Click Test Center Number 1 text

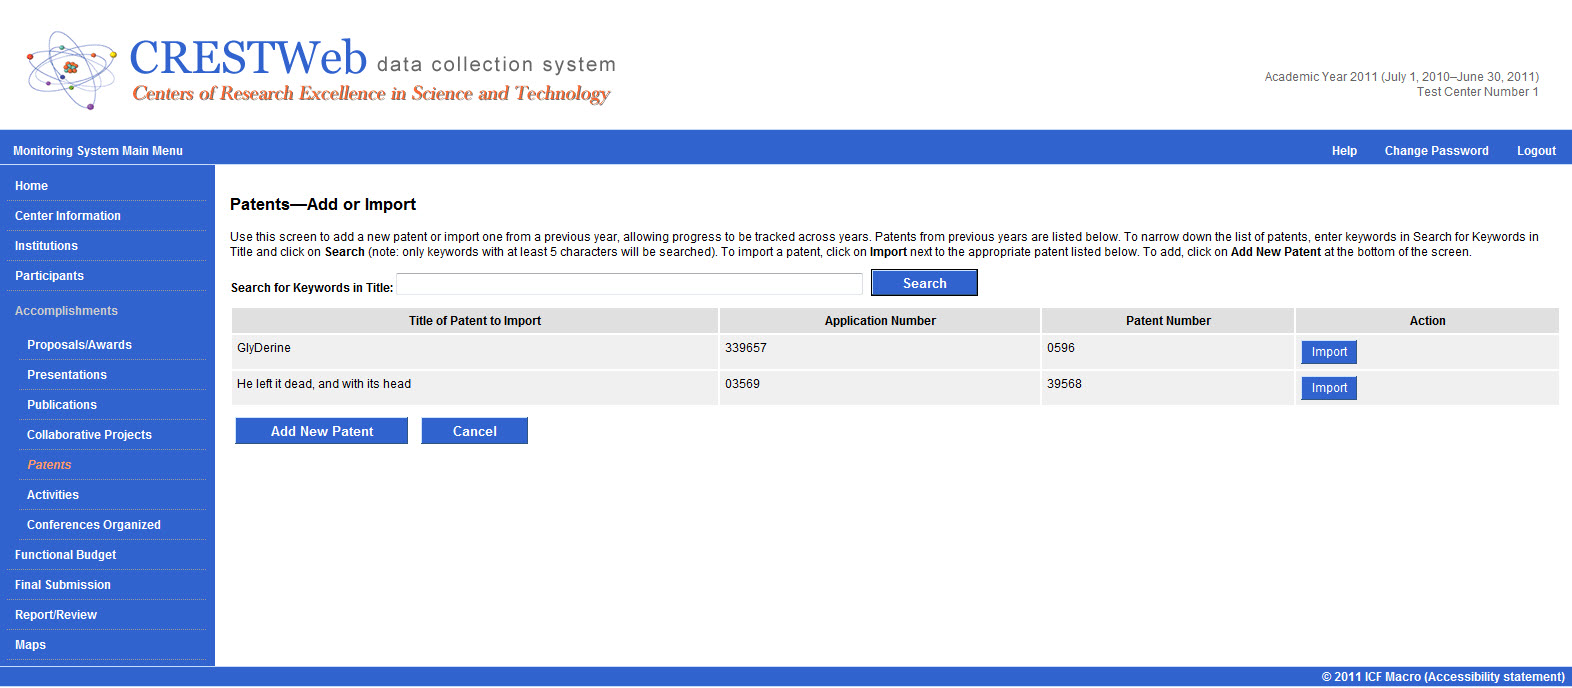click(x=1477, y=92)
